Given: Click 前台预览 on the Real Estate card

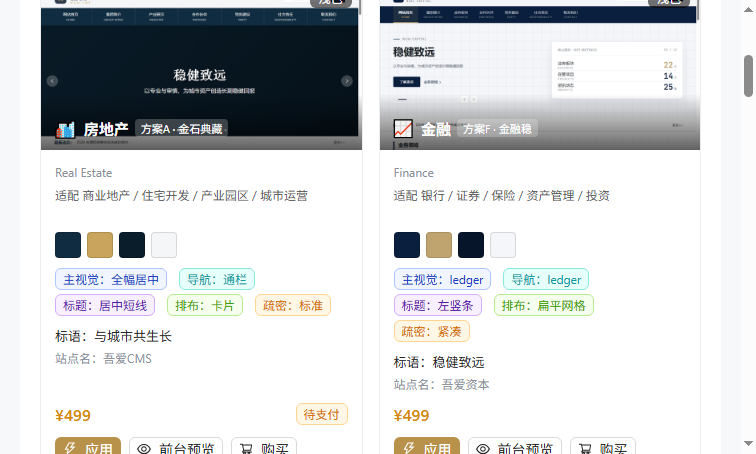Looking at the screenshot, I should tap(176, 447).
